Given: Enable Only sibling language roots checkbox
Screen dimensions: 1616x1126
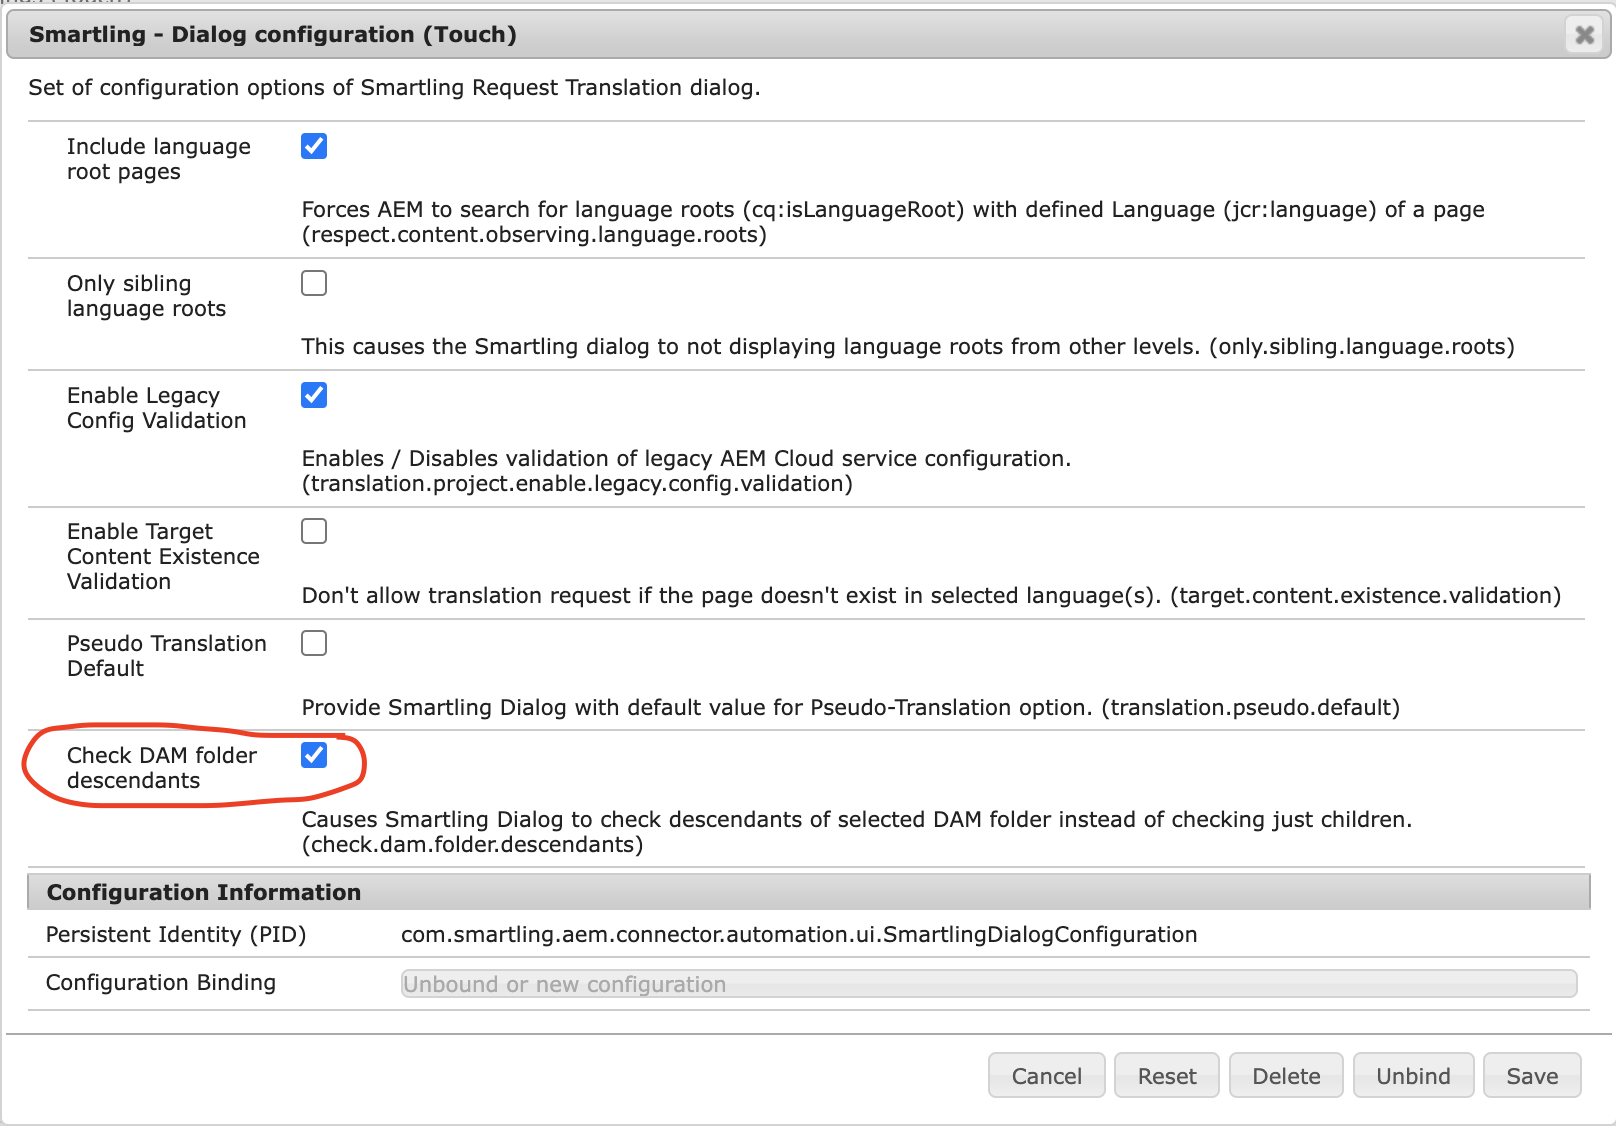Looking at the screenshot, I should [x=314, y=283].
